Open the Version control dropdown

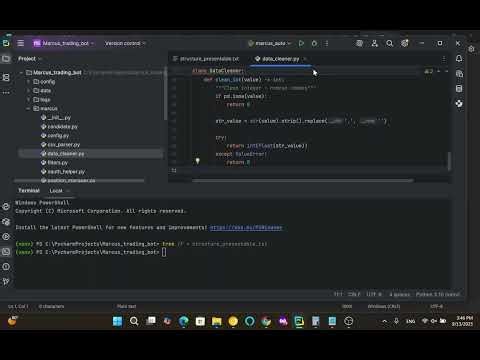click(125, 43)
